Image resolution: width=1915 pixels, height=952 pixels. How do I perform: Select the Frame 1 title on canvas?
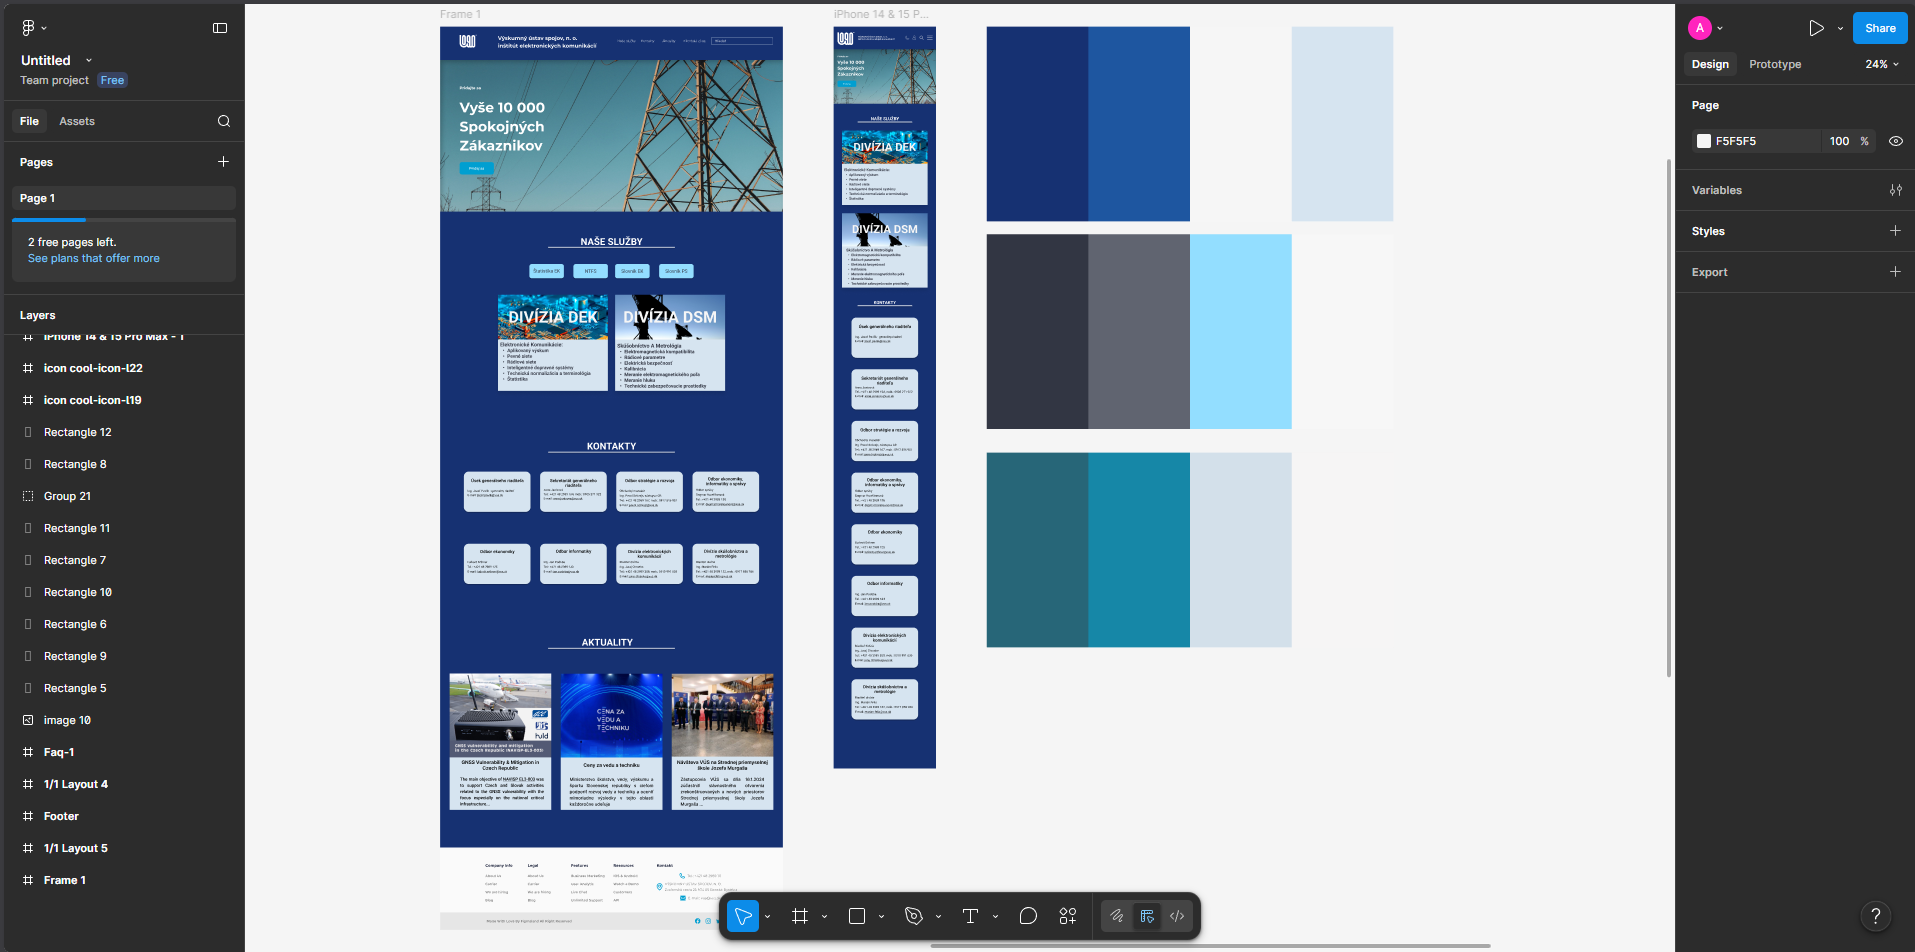pyautogui.click(x=460, y=14)
